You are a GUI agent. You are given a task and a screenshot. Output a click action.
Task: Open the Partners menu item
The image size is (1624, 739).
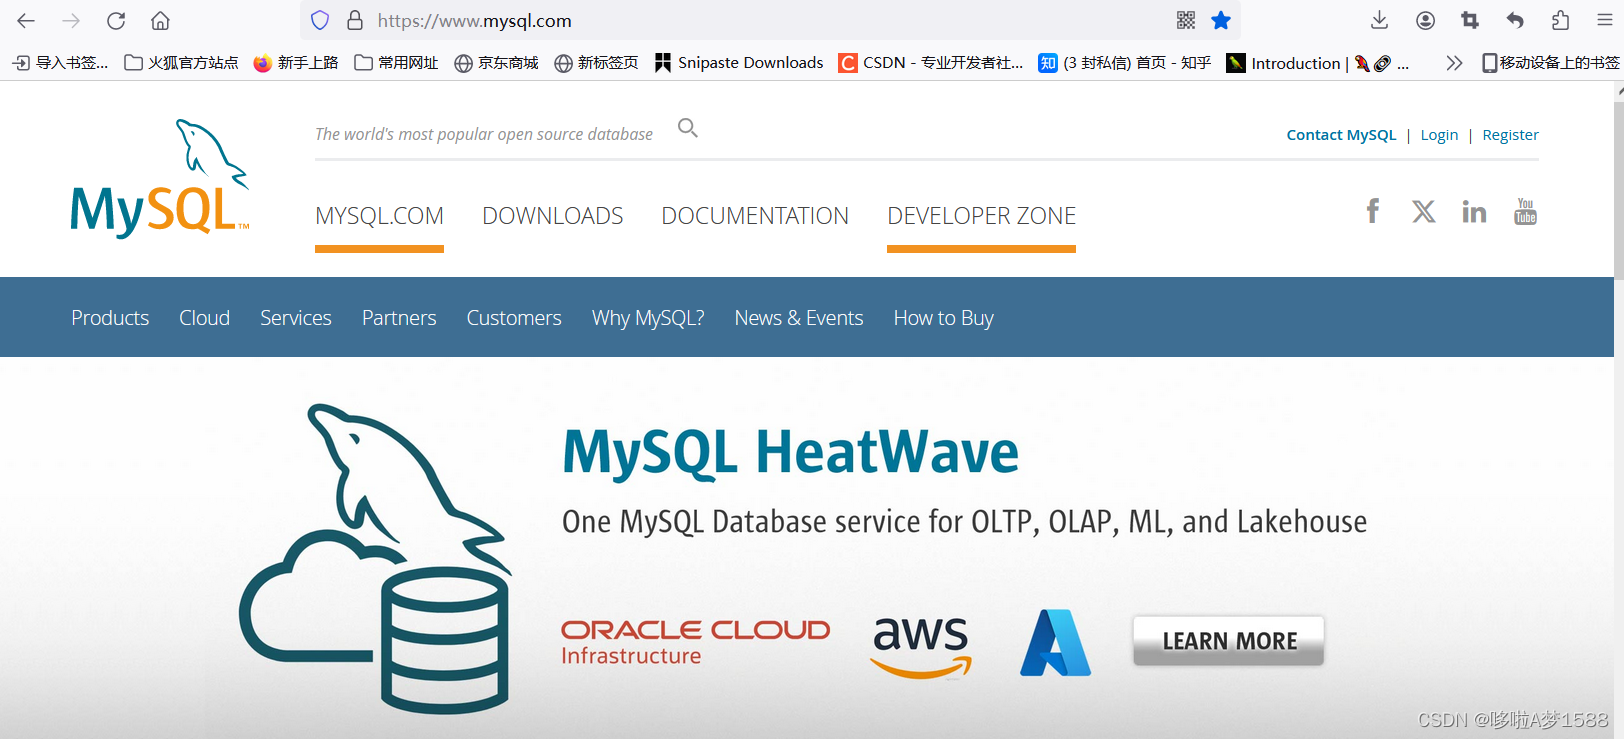click(x=399, y=318)
